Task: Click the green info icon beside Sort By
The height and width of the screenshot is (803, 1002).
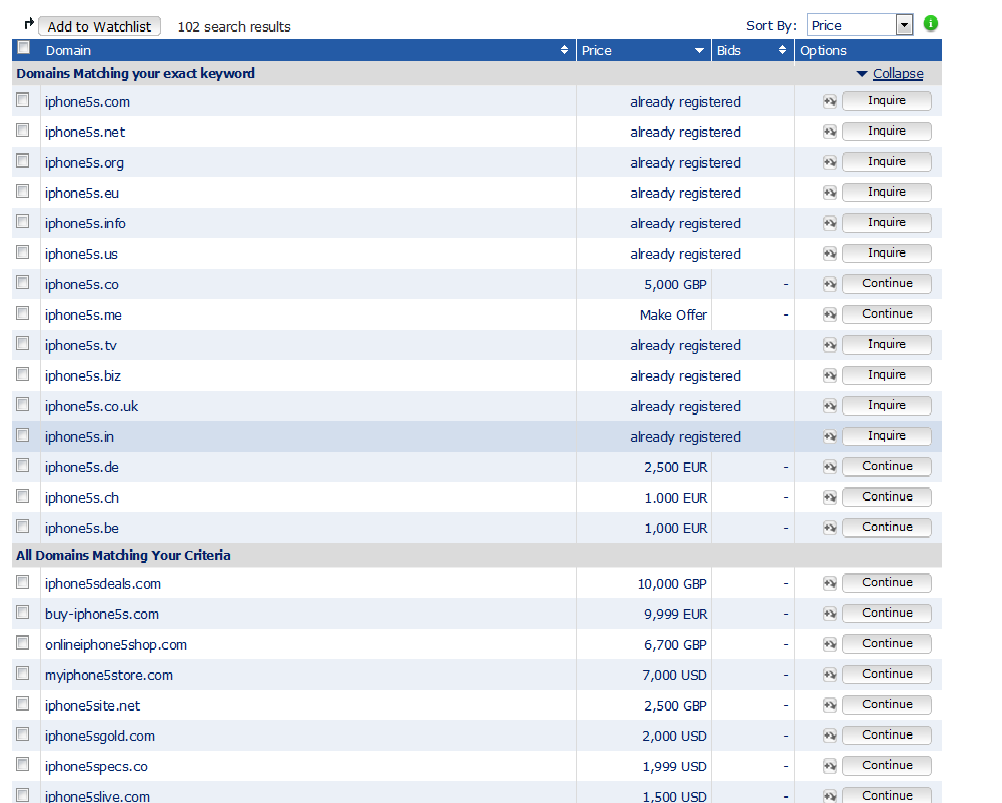Action: coord(931,24)
